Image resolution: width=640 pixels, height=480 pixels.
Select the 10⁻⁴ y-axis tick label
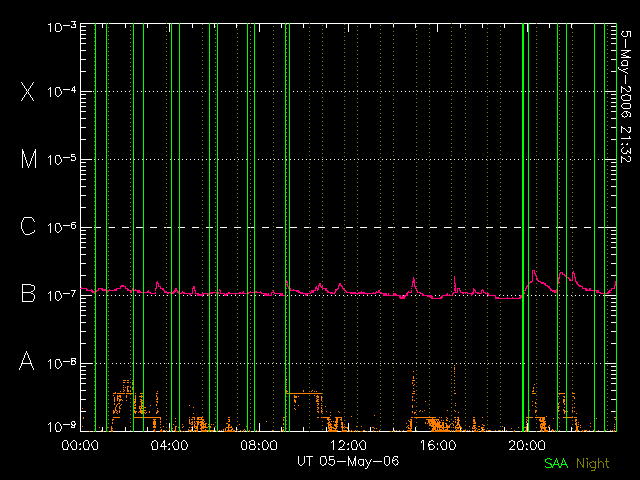click(62, 91)
